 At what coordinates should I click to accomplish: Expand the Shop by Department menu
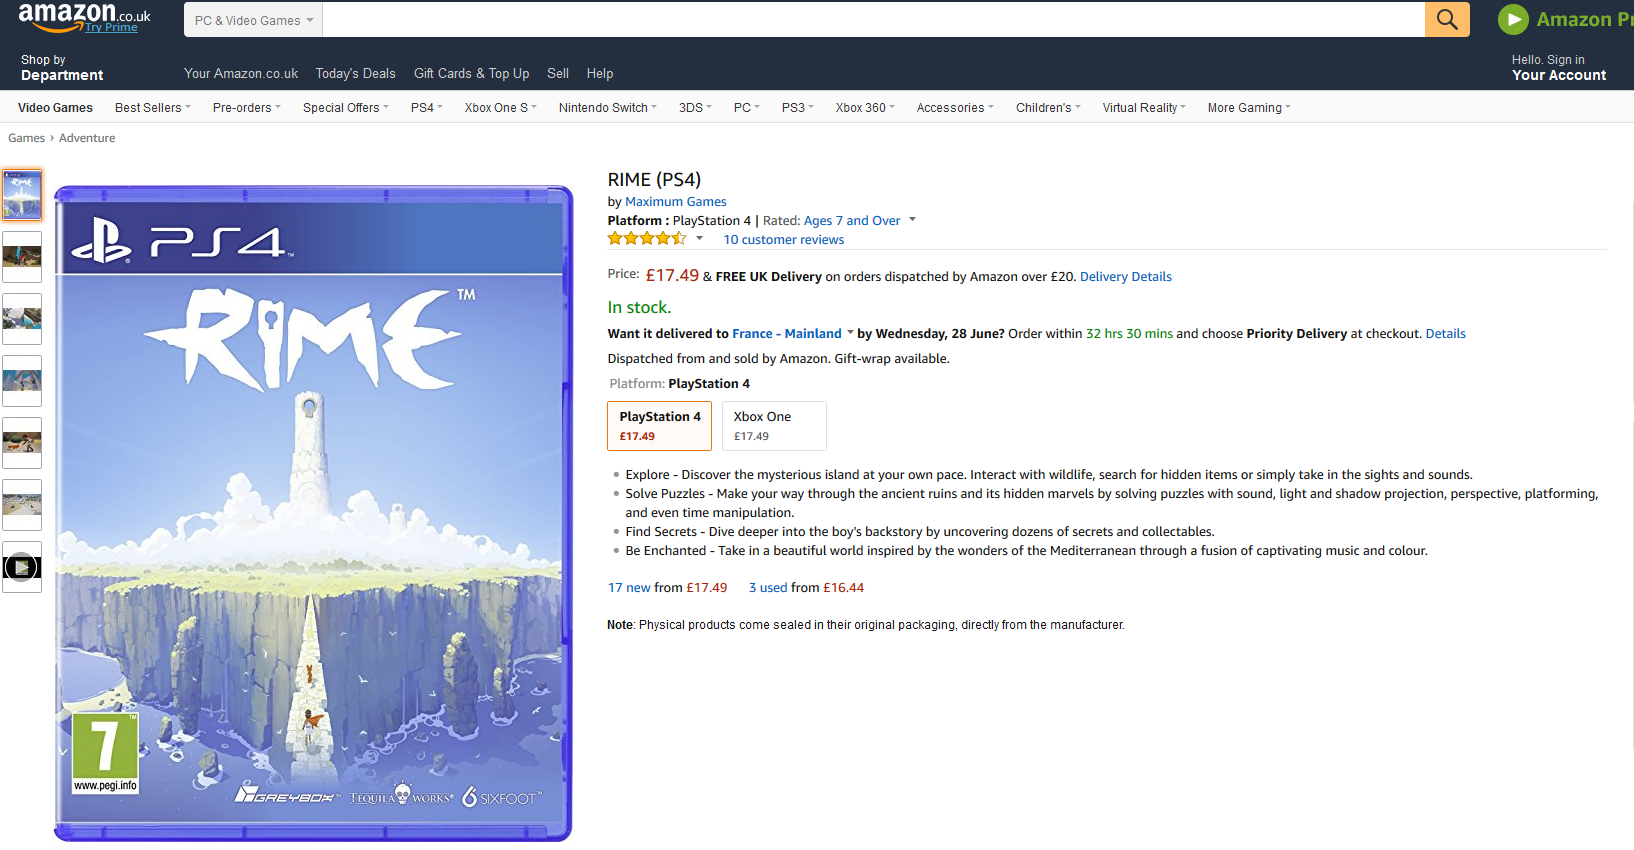62,68
